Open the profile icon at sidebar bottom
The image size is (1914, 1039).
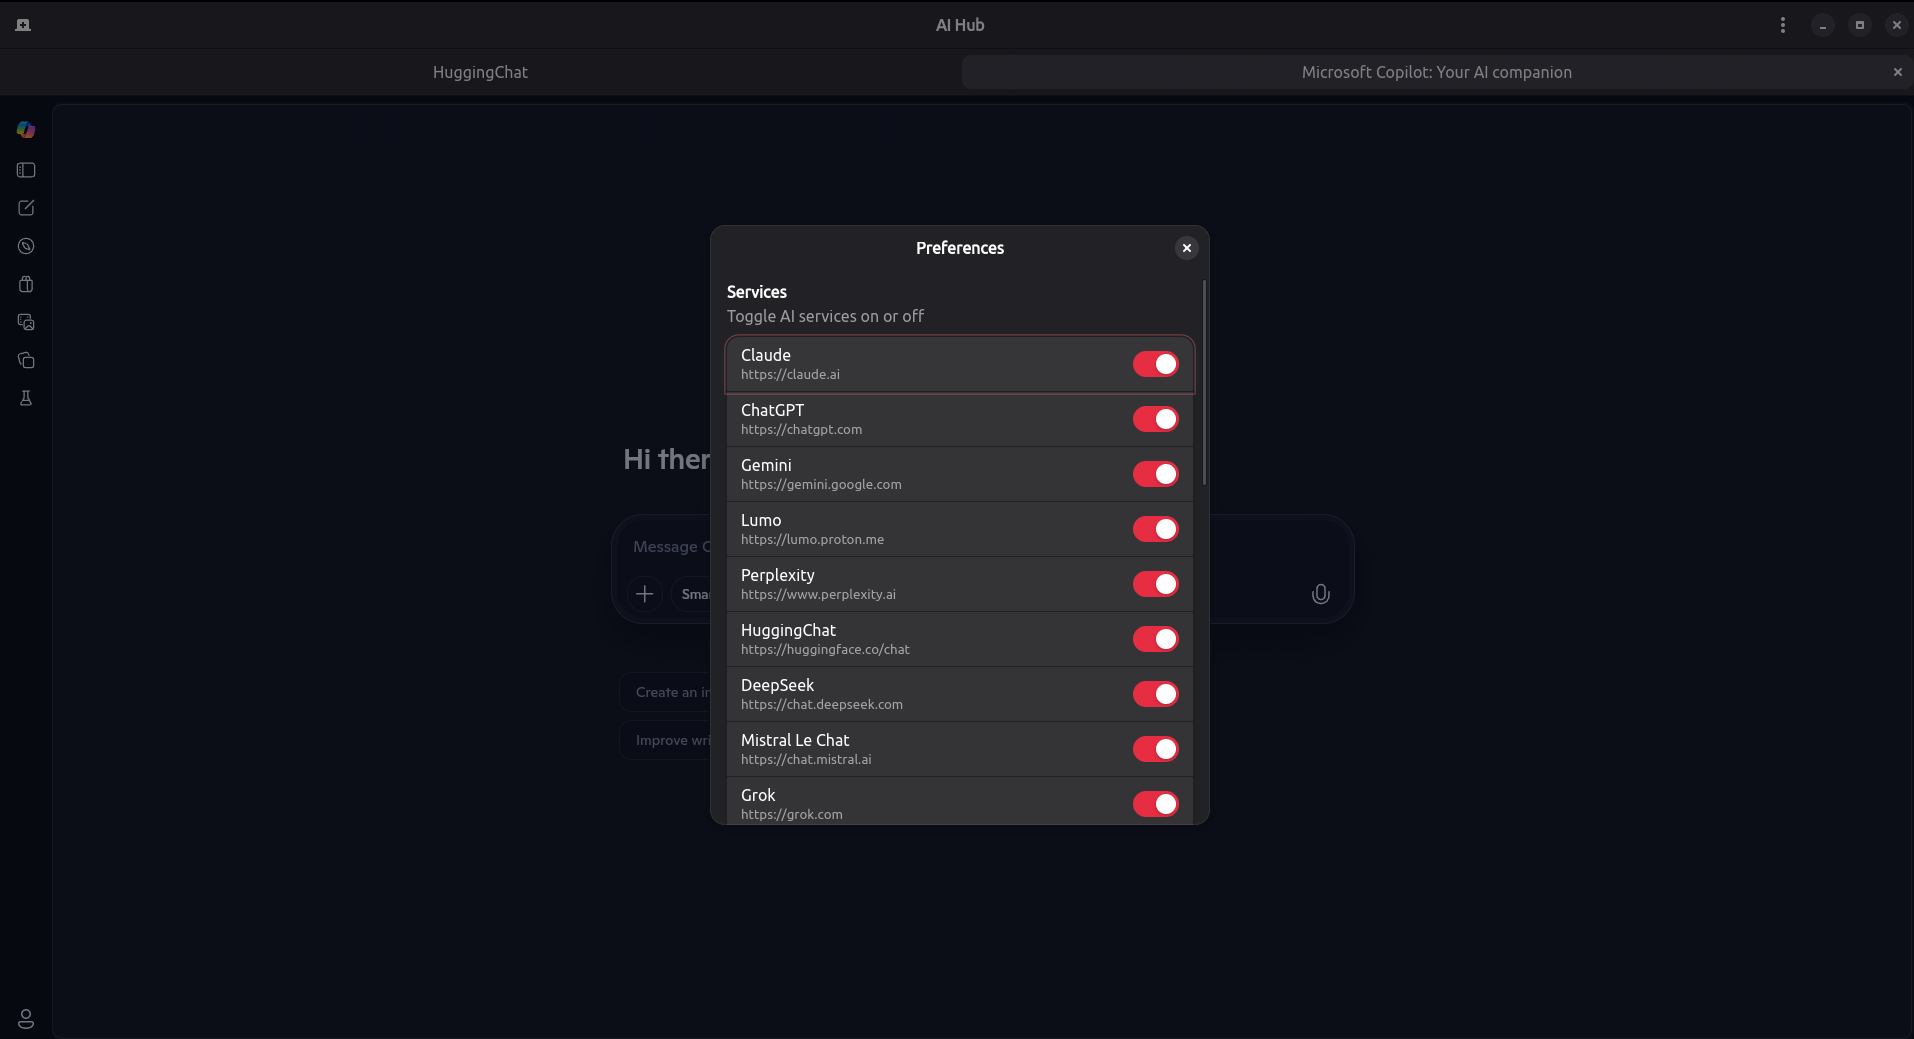point(25,1019)
